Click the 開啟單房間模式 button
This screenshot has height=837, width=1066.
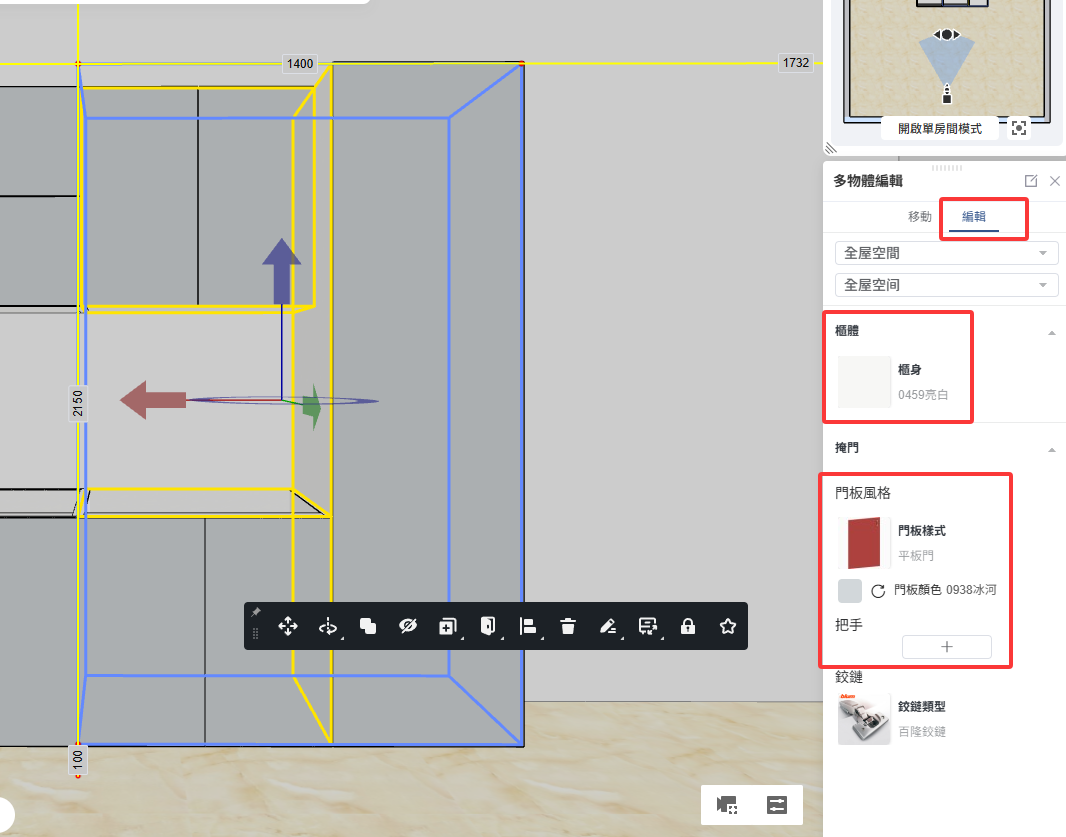tap(939, 128)
